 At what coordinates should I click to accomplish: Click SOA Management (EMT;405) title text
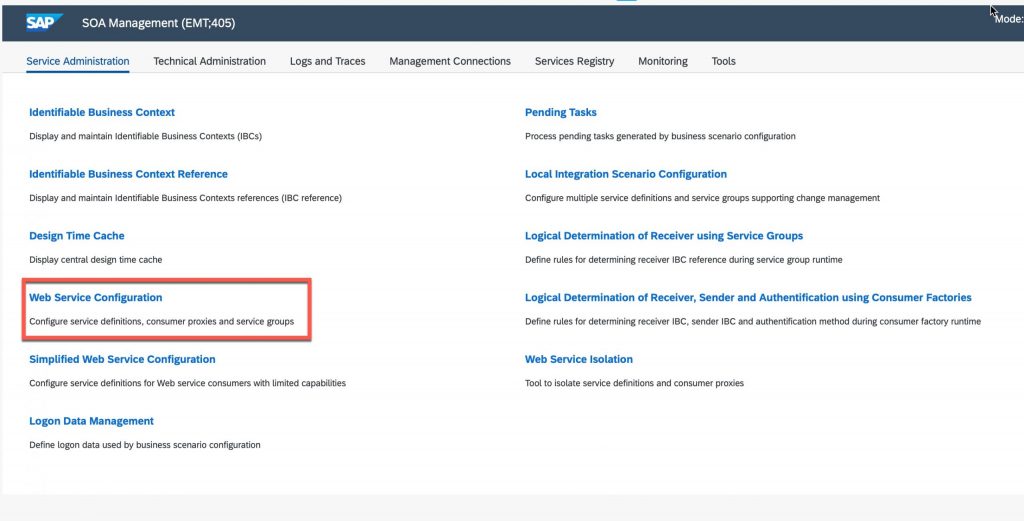pos(159,23)
